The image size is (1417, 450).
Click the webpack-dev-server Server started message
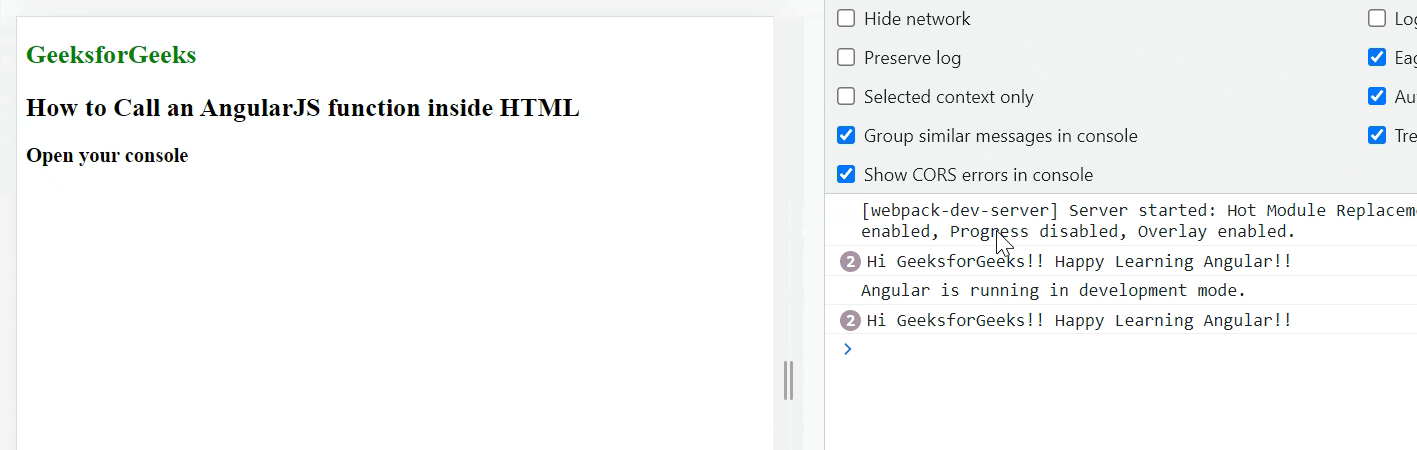(x=1139, y=221)
